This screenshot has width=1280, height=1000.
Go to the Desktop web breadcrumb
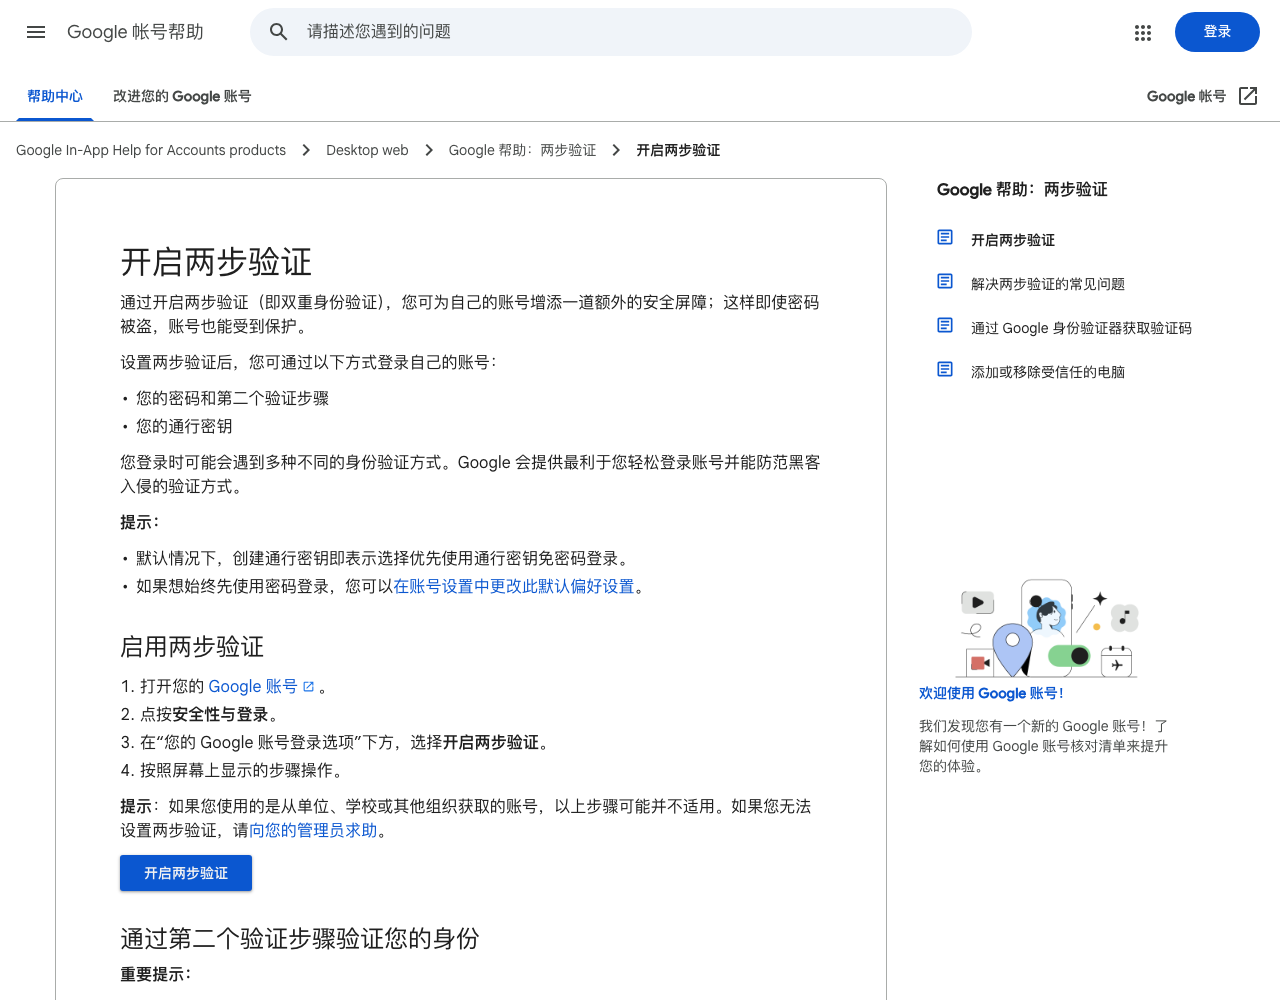click(x=367, y=150)
